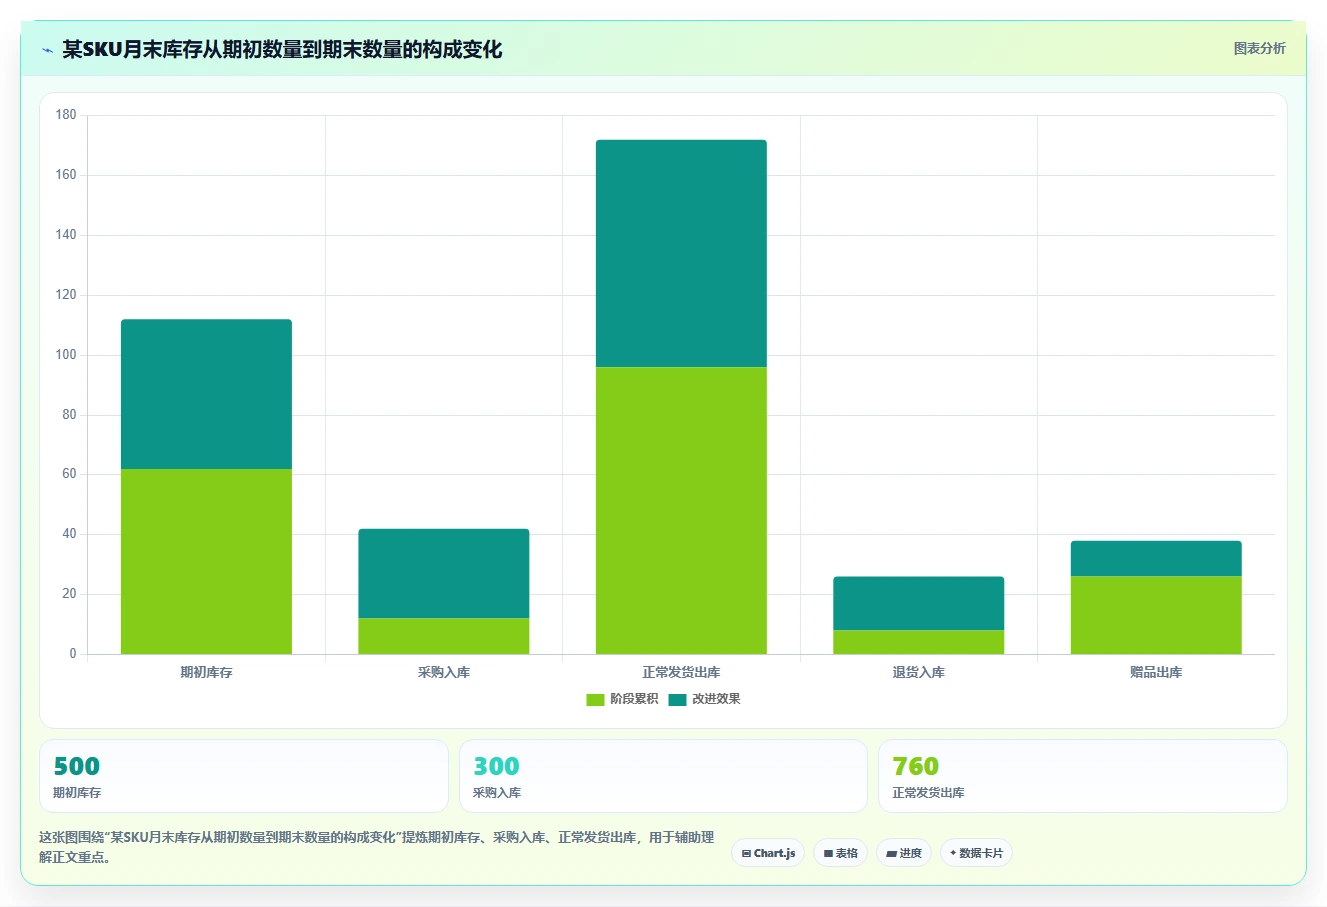Click the 采购入库 x-axis label
1327x907 pixels.
[x=444, y=672]
